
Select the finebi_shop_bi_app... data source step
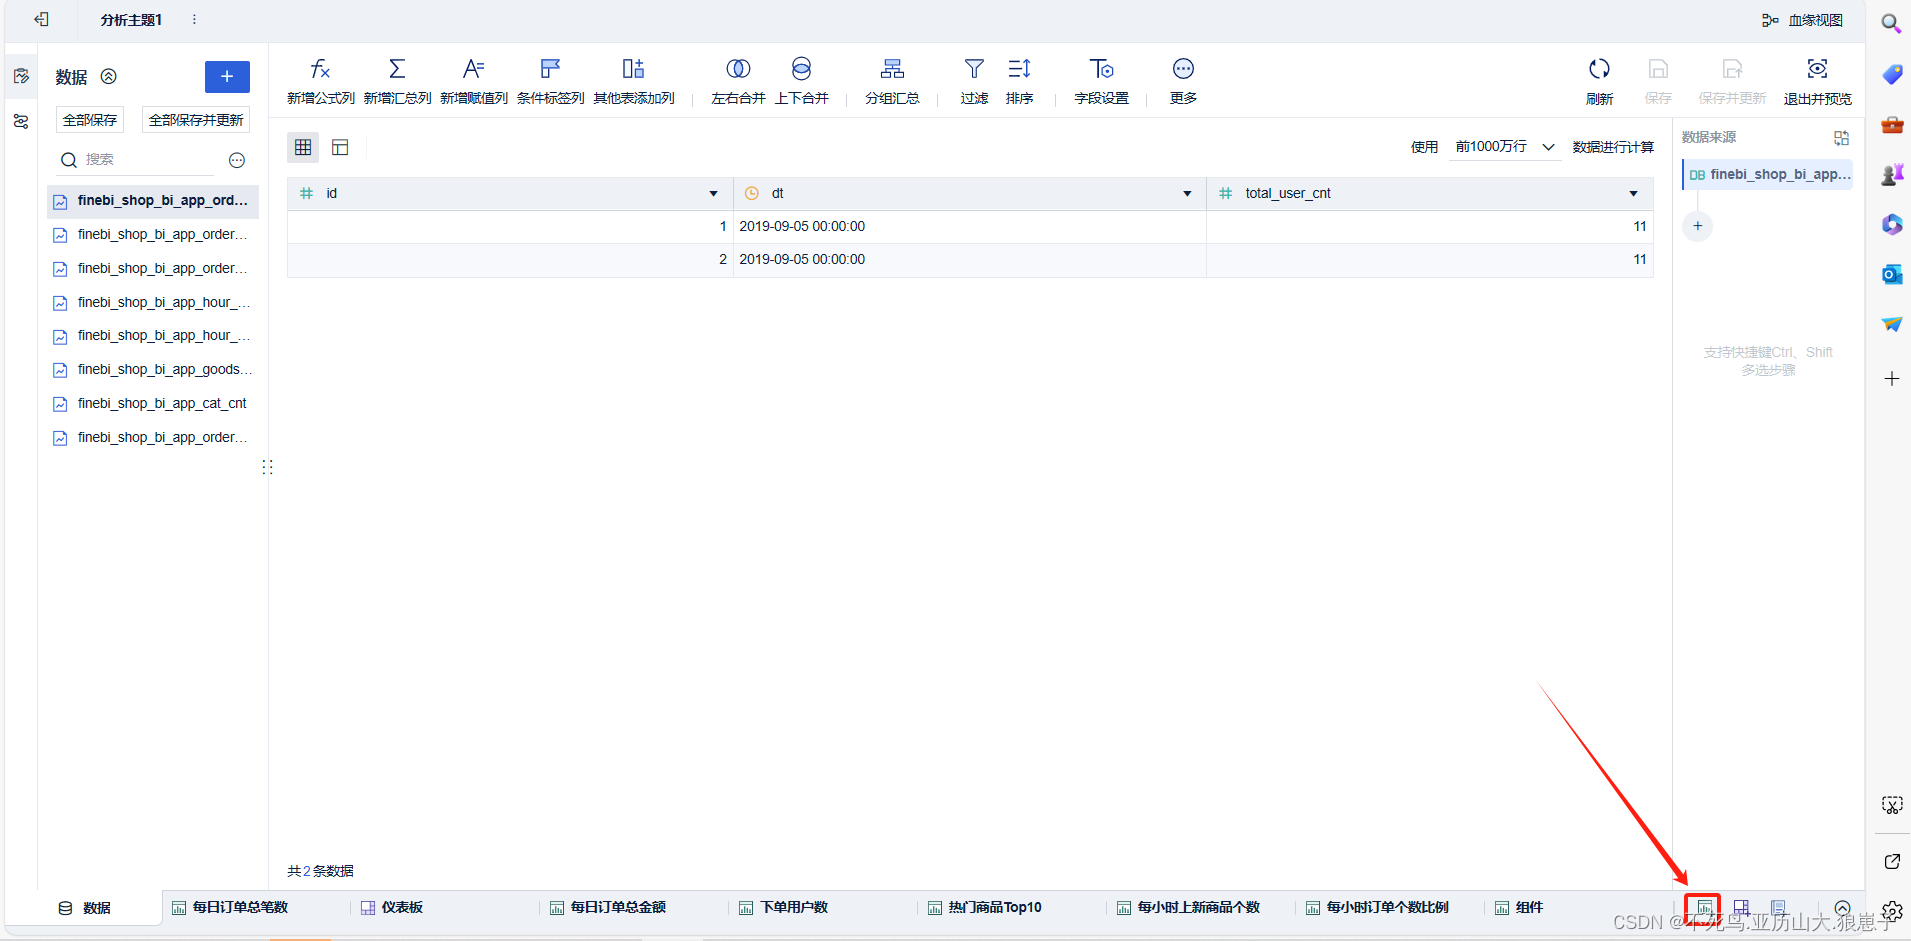[1768, 174]
